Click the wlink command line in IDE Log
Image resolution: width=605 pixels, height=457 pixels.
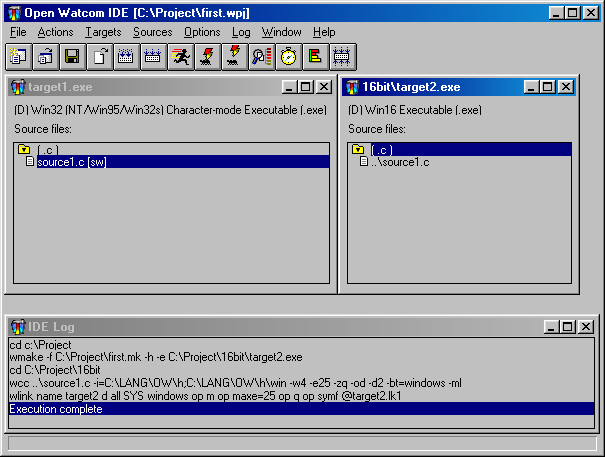click(200, 396)
